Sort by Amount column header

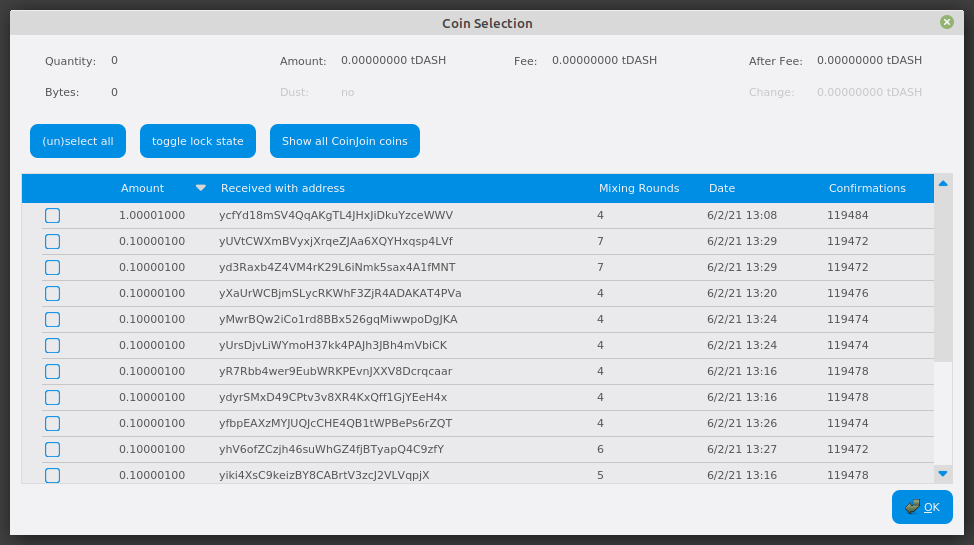click(x=142, y=188)
